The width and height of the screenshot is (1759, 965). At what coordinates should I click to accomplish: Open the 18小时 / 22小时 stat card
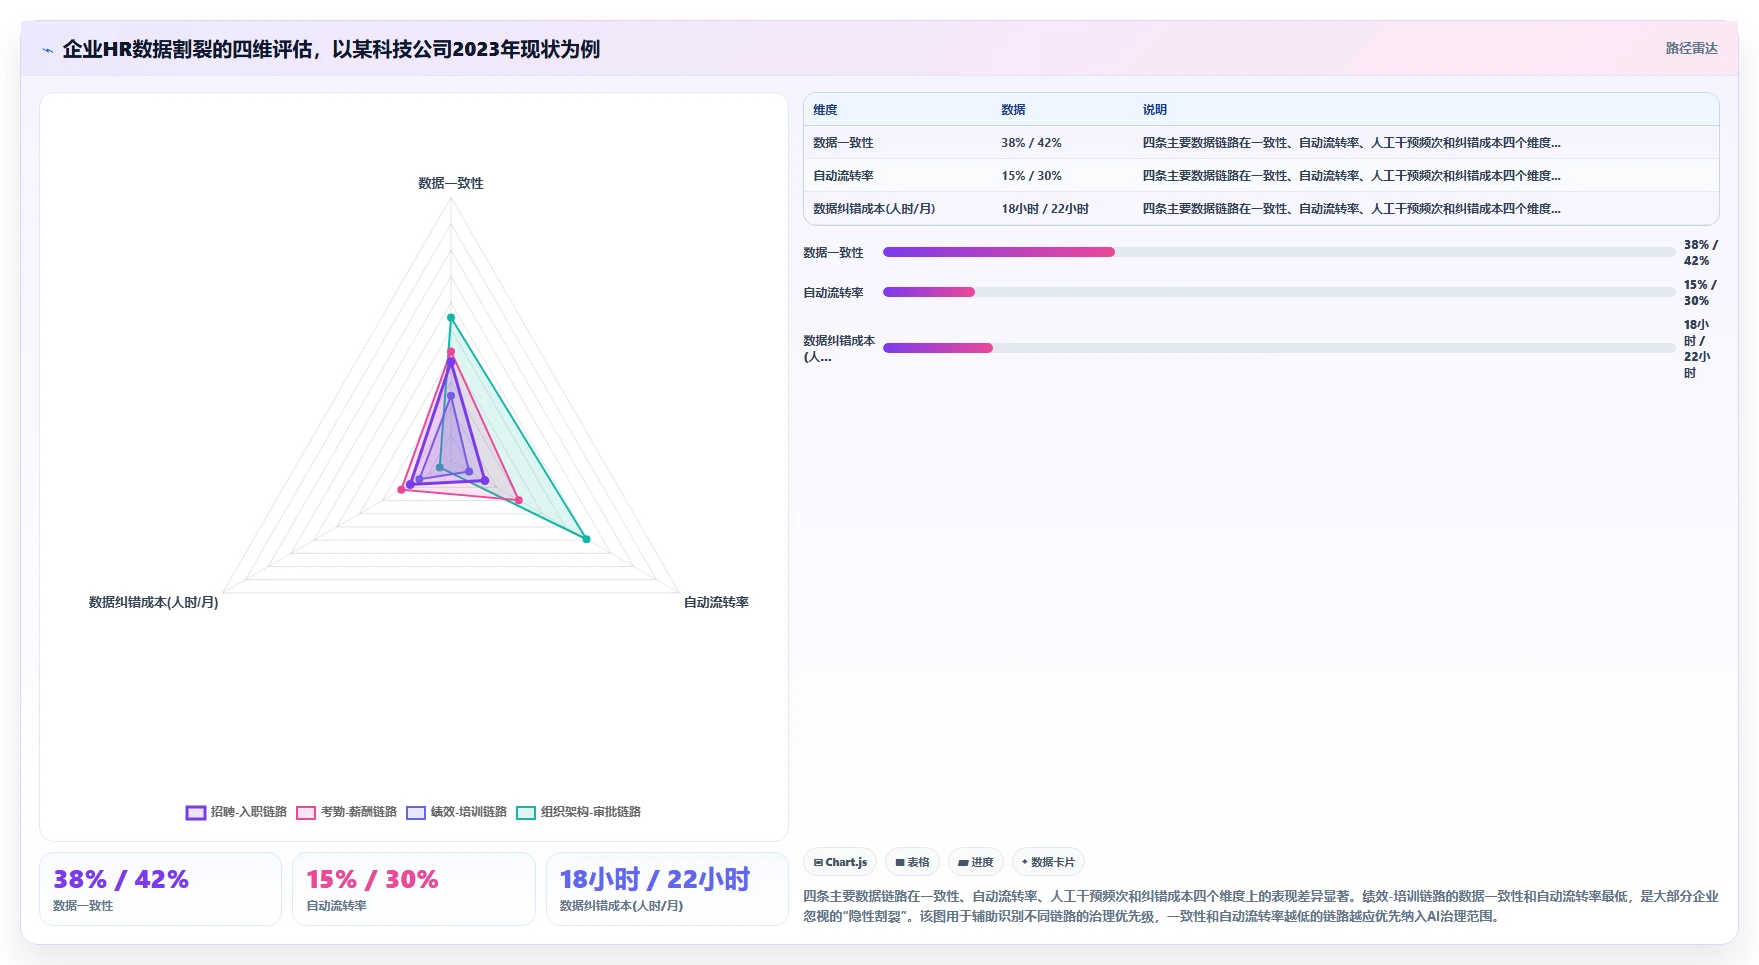[x=667, y=889]
